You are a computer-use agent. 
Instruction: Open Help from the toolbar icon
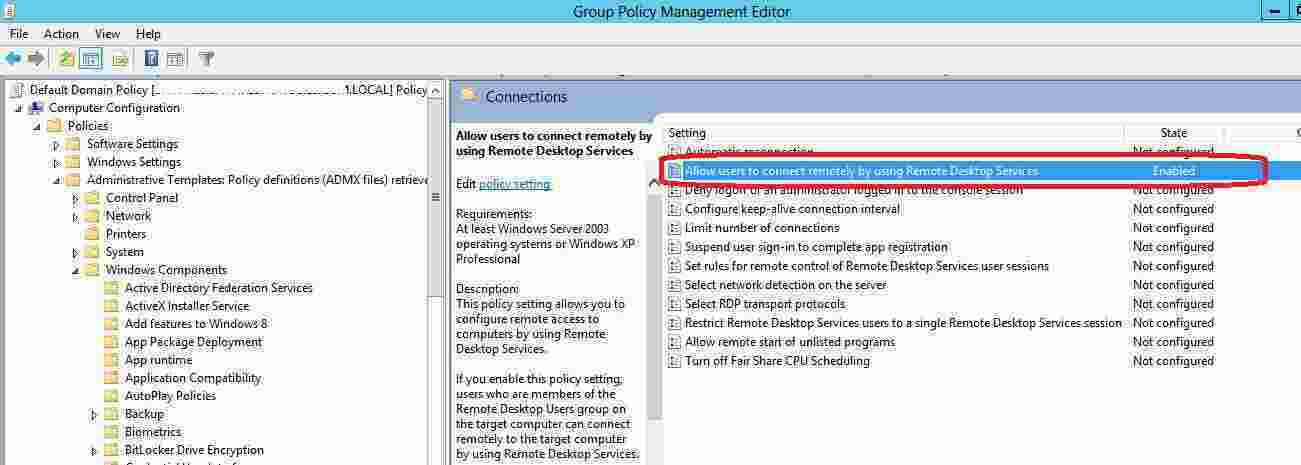point(151,58)
